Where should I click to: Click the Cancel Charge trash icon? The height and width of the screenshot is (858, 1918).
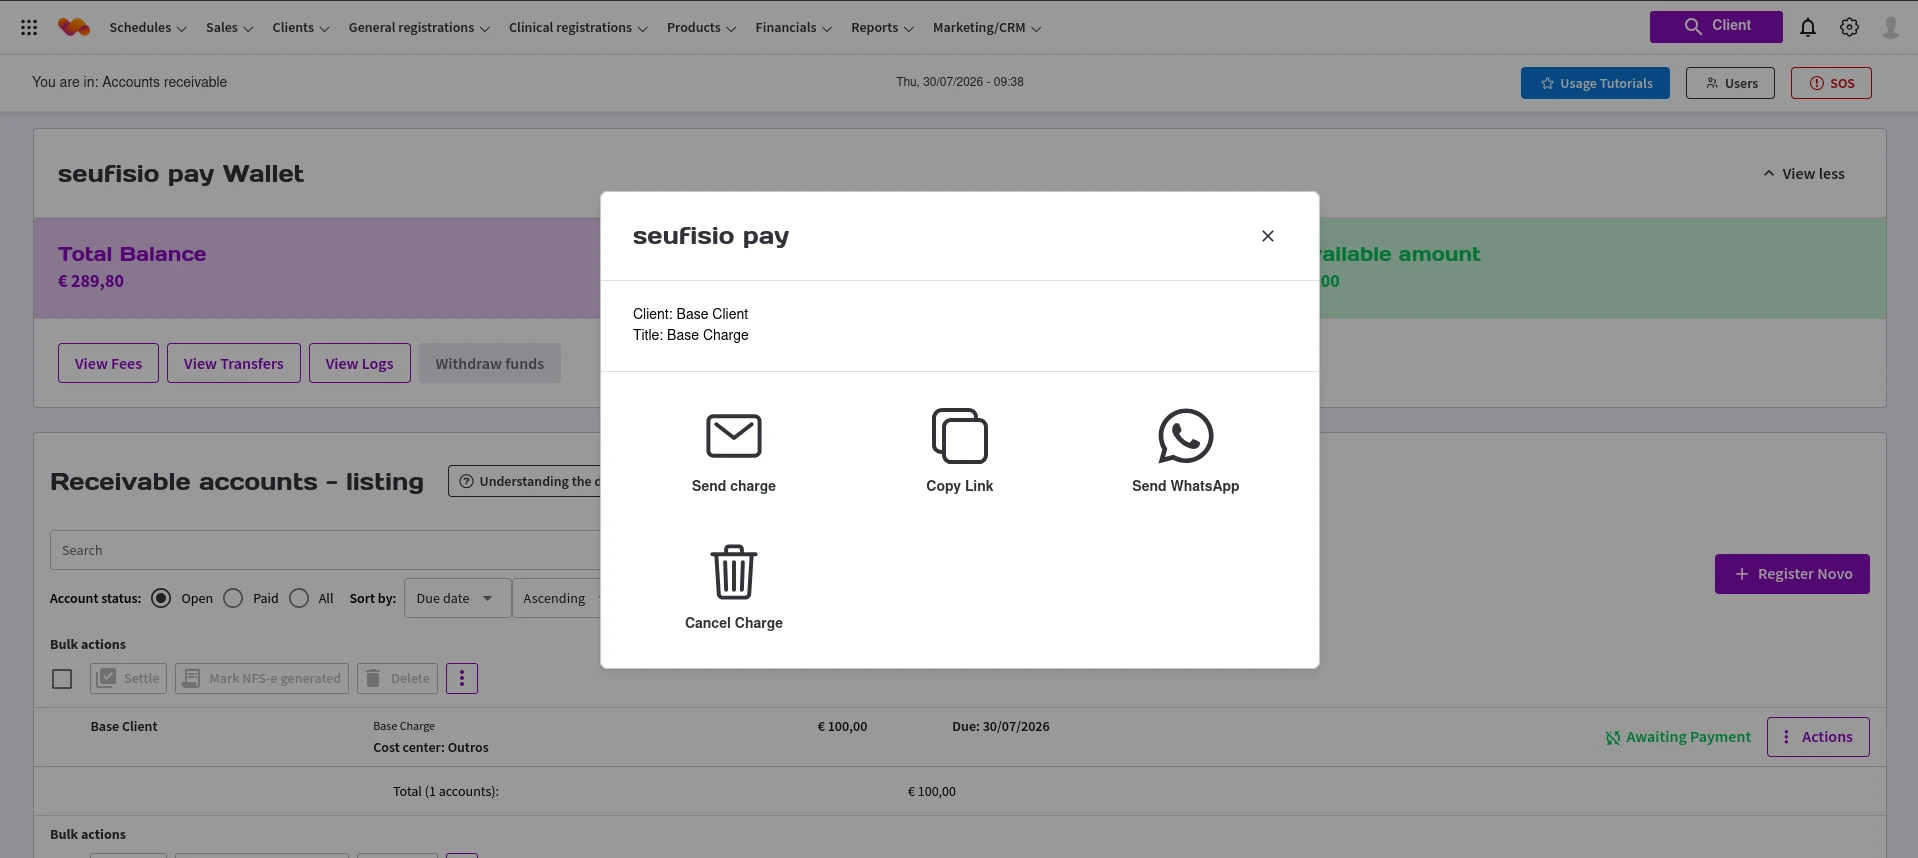[x=734, y=572]
